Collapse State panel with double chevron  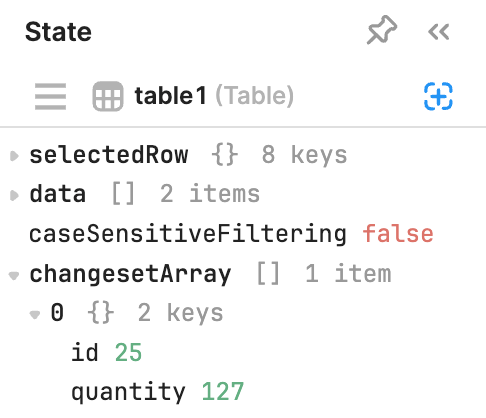pos(439,32)
